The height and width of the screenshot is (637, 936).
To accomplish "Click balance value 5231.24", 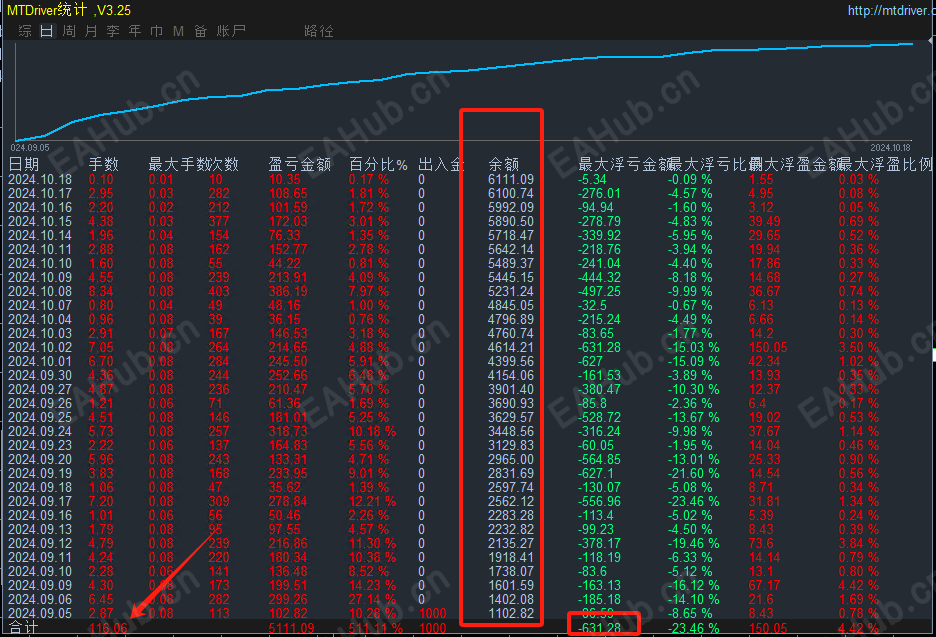I will (x=511, y=291).
